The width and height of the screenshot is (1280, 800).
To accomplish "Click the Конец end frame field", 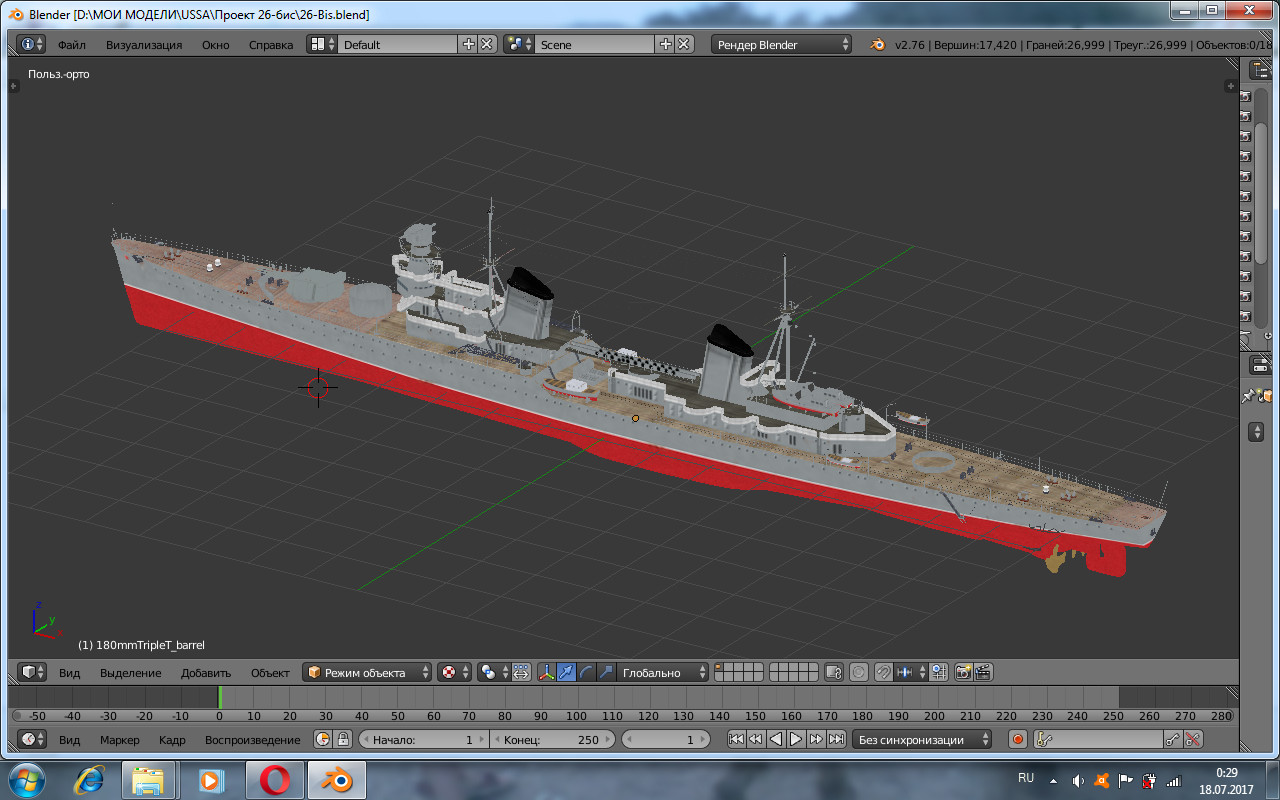I will 552,740.
